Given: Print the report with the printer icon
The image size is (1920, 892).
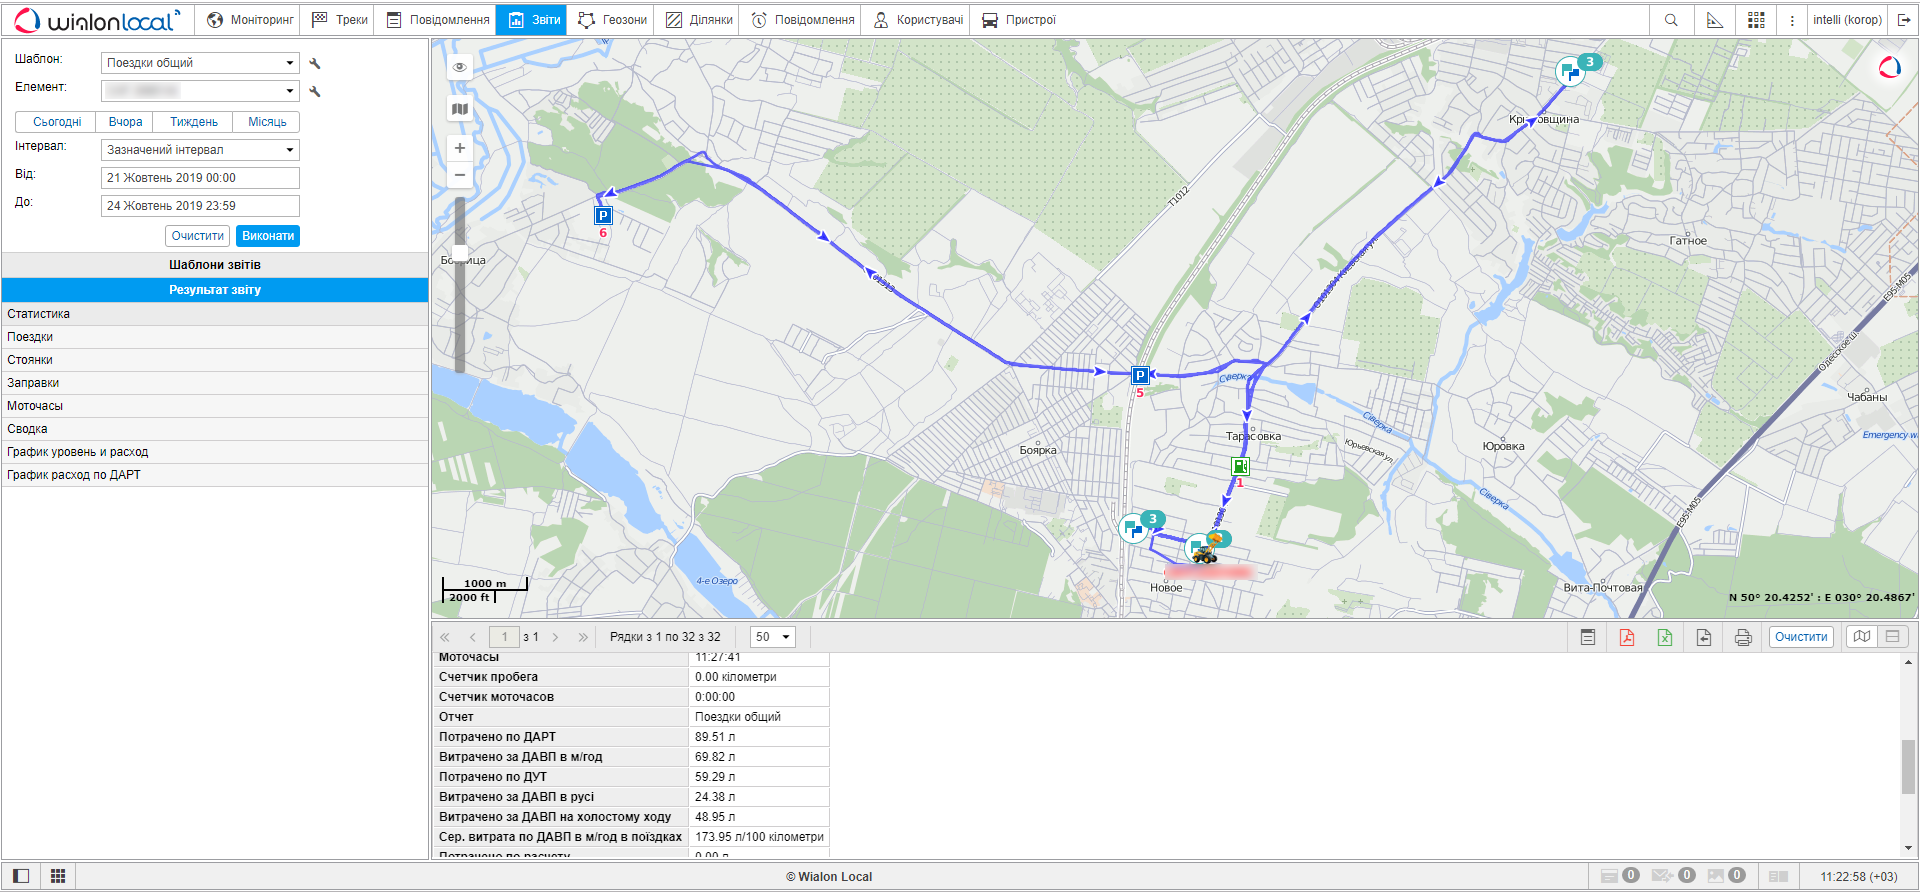Looking at the screenshot, I should (1743, 637).
